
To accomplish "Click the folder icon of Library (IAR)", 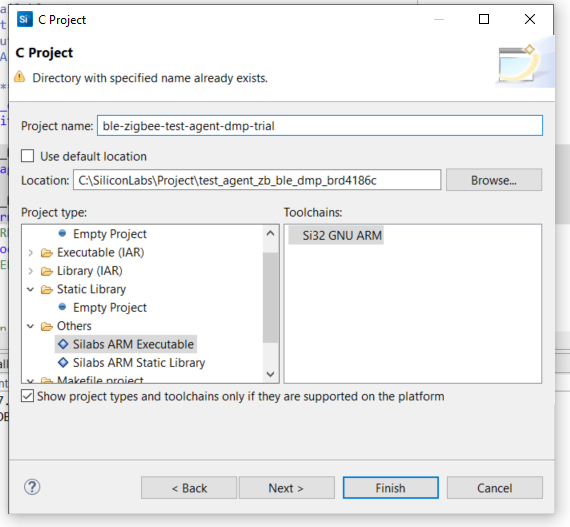I will 47,271.
